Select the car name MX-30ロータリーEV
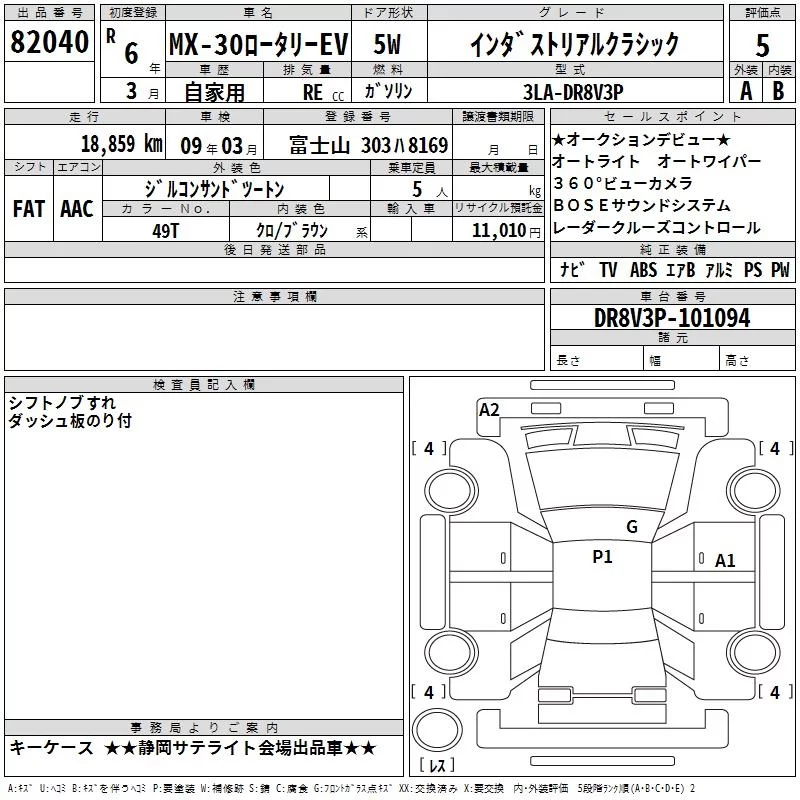The width and height of the screenshot is (800, 800). [258, 44]
